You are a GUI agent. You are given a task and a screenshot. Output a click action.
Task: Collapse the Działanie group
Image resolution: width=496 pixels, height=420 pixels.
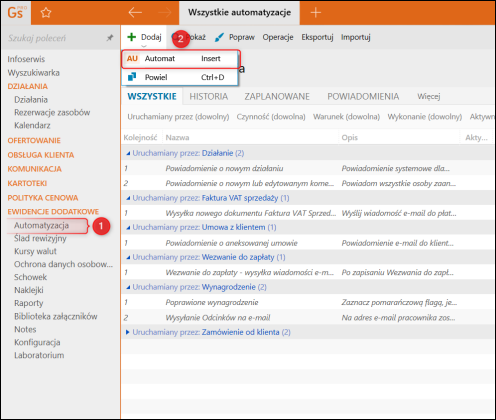tap(128, 153)
